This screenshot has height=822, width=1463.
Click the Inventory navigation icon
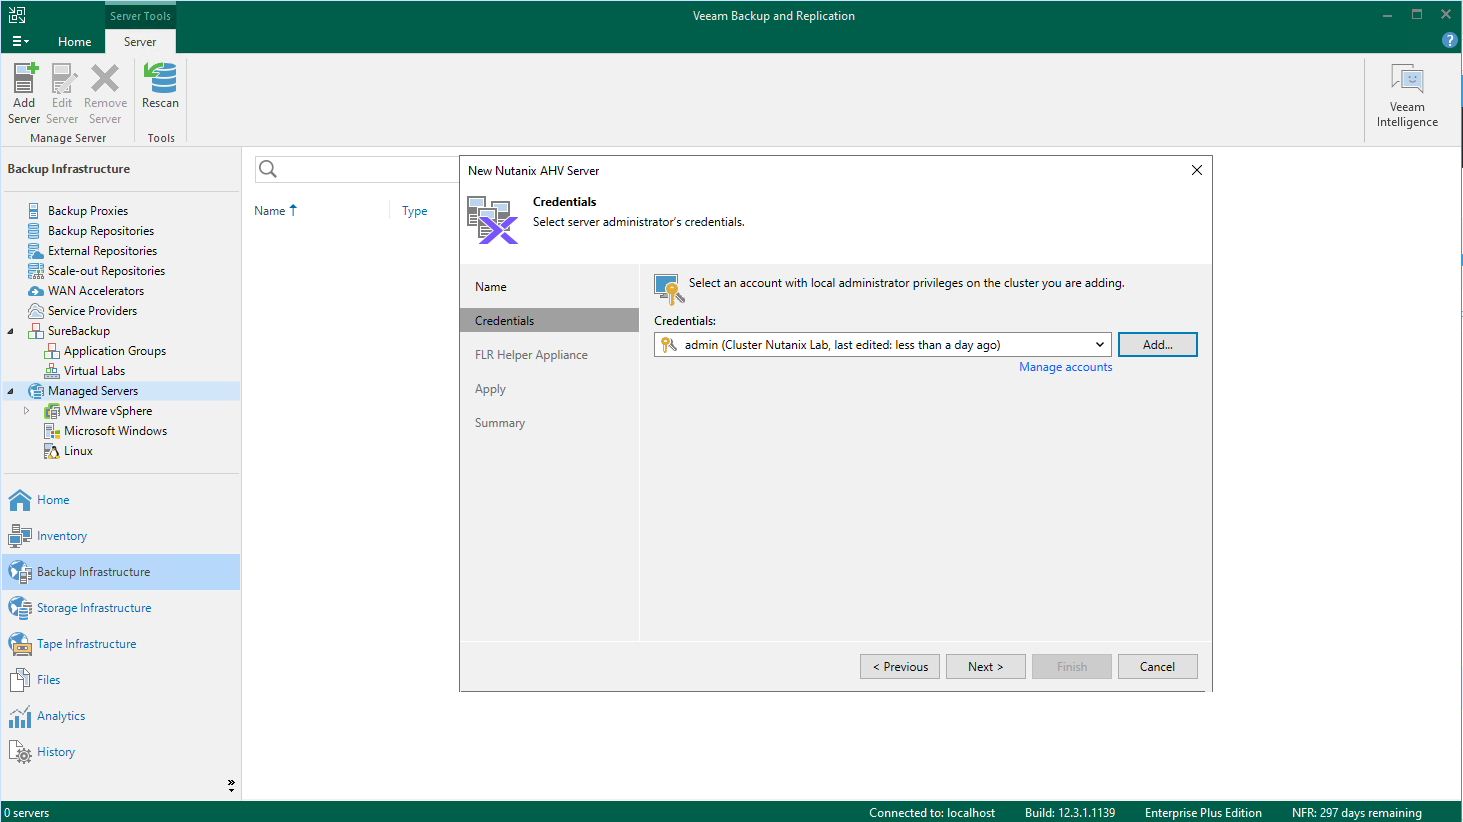20,536
